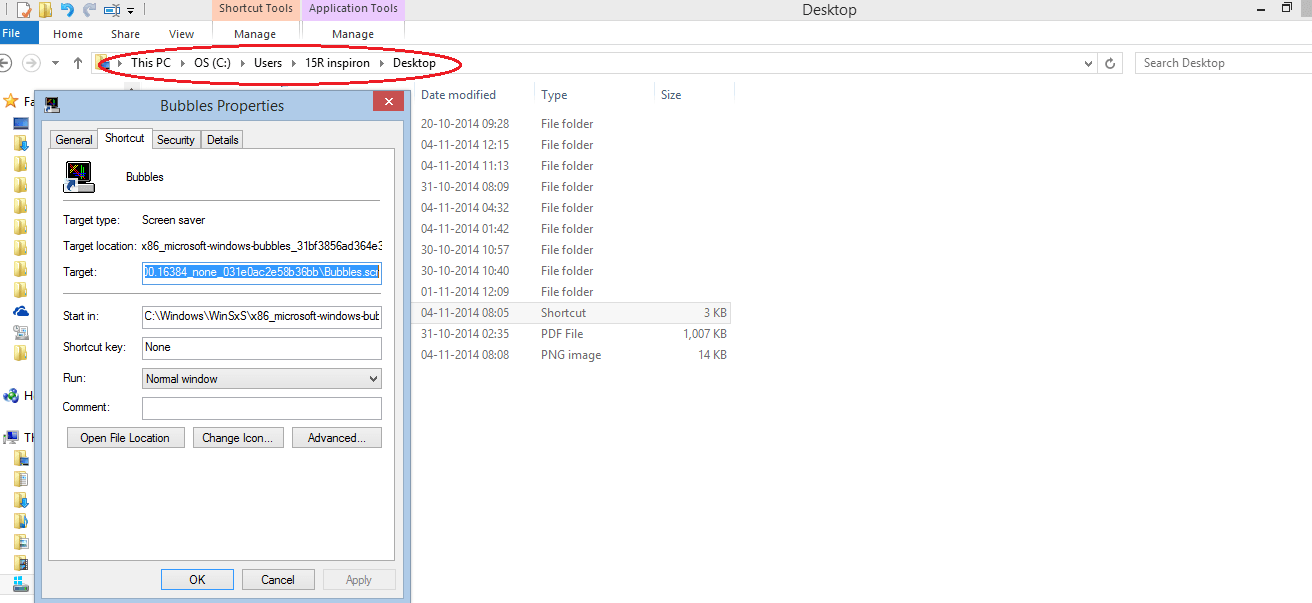This screenshot has width=1312, height=603.
Task: Click the Change Icon... button
Action: [x=238, y=438]
